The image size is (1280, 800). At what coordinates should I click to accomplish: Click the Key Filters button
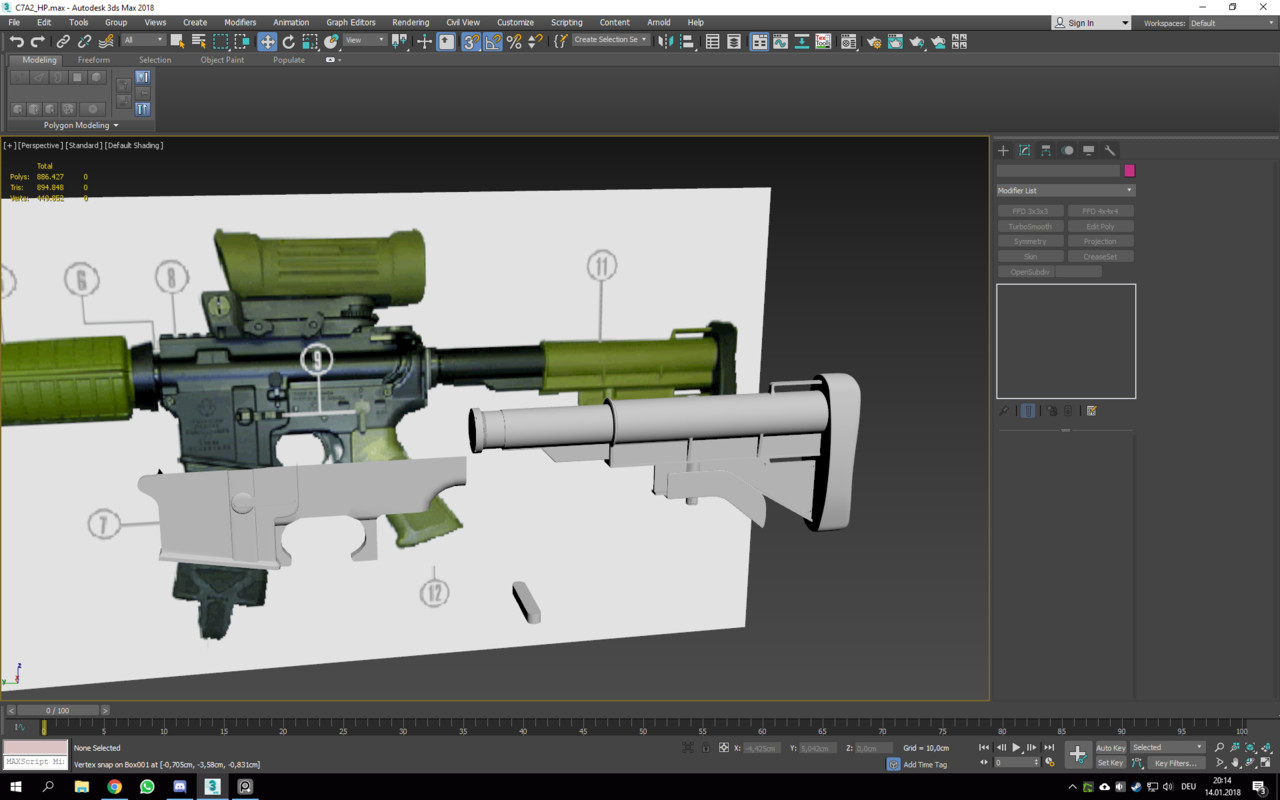click(1175, 763)
